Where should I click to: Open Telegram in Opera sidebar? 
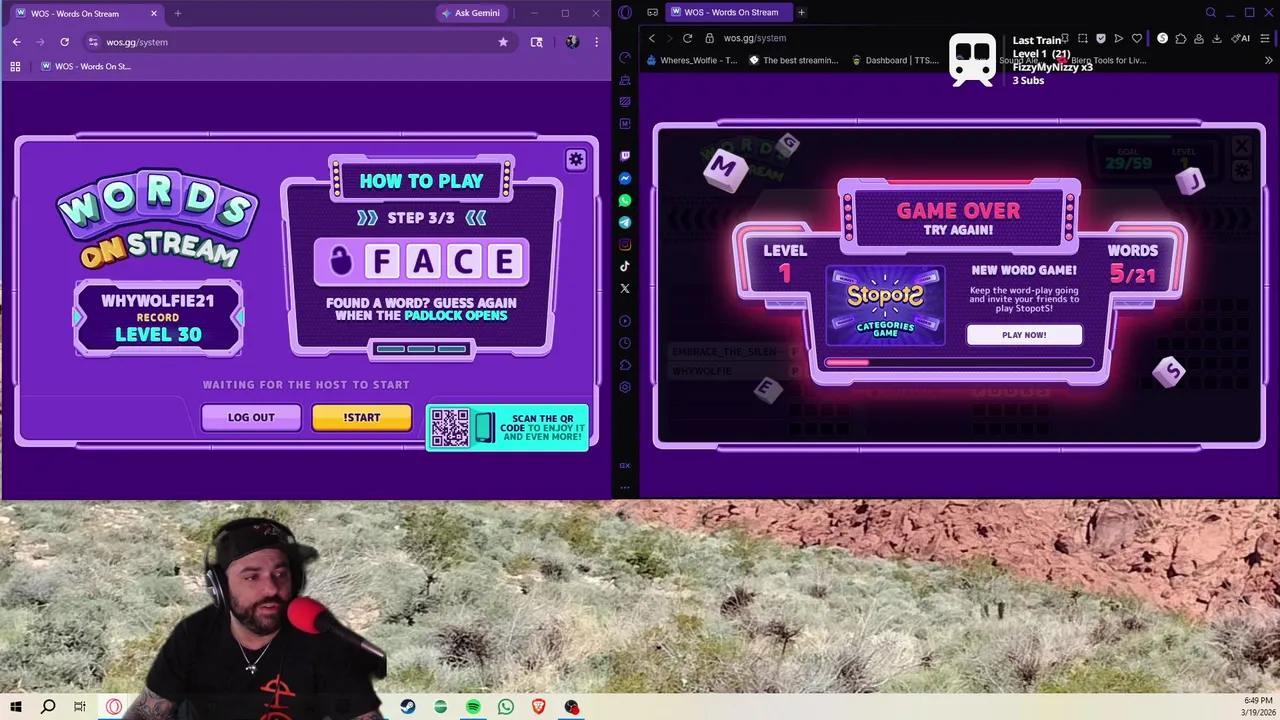pyautogui.click(x=625, y=222)
